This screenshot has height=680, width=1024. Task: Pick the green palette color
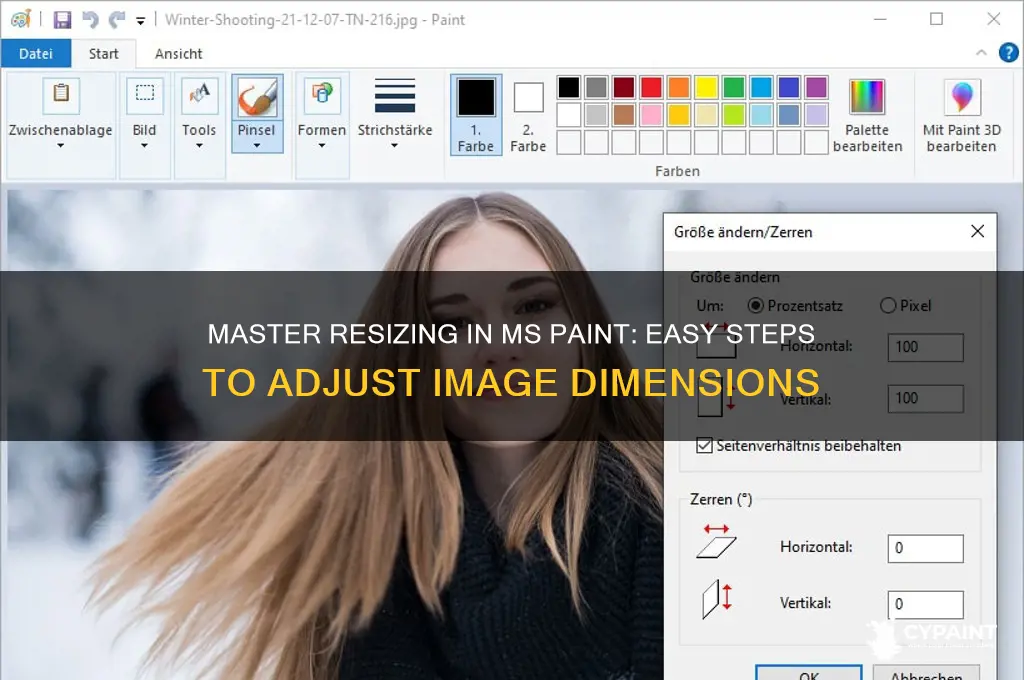click(x=733, y=88)
